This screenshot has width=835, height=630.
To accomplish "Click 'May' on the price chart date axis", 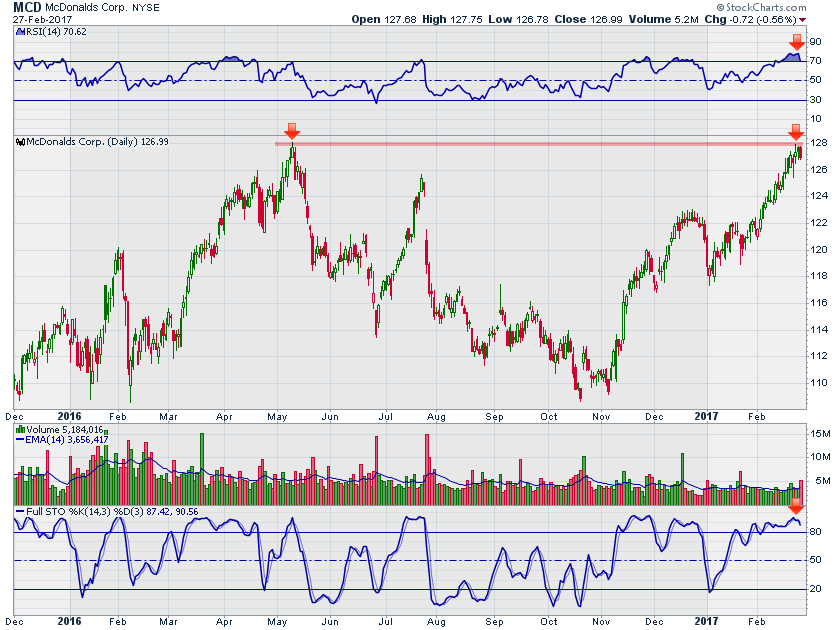I will (x=277, y=417).
